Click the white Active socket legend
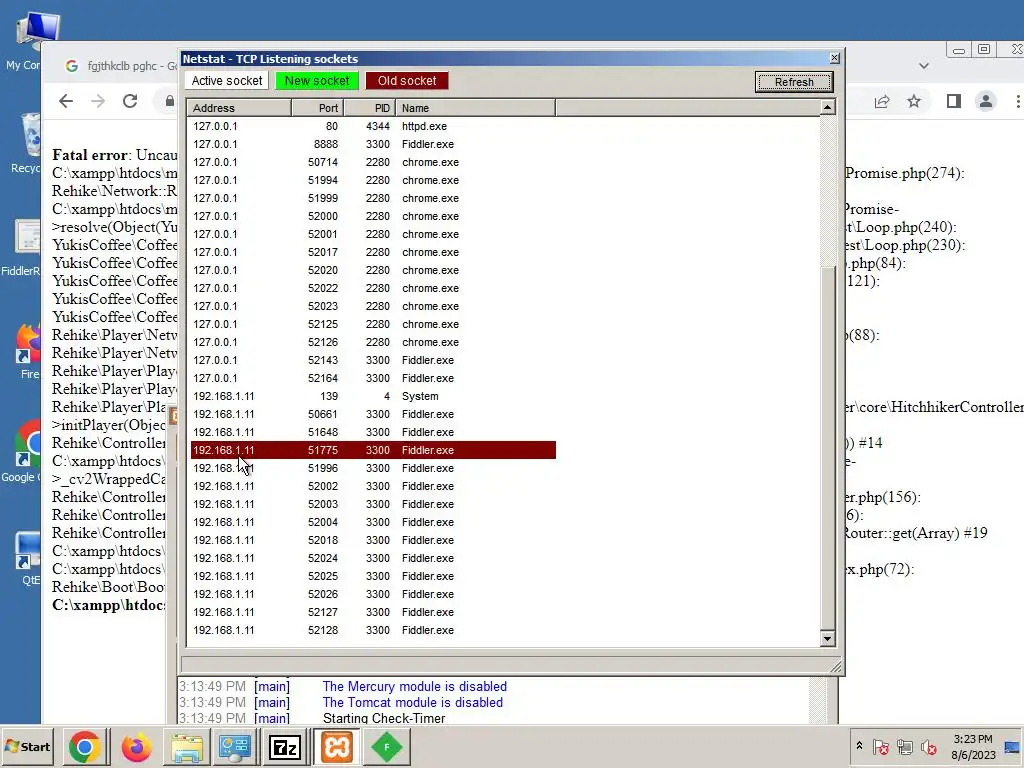The height and width of the screenshot is (768, 1024). pos(227,80)
